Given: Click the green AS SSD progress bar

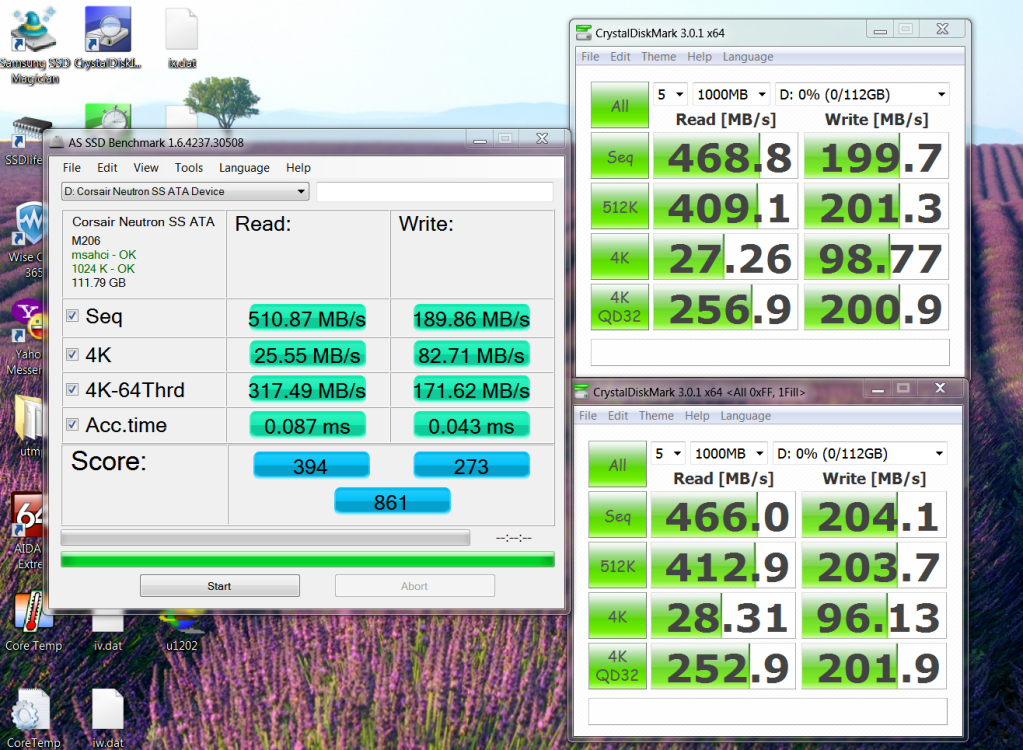Looking at the screenshot, I should point(307,560).
